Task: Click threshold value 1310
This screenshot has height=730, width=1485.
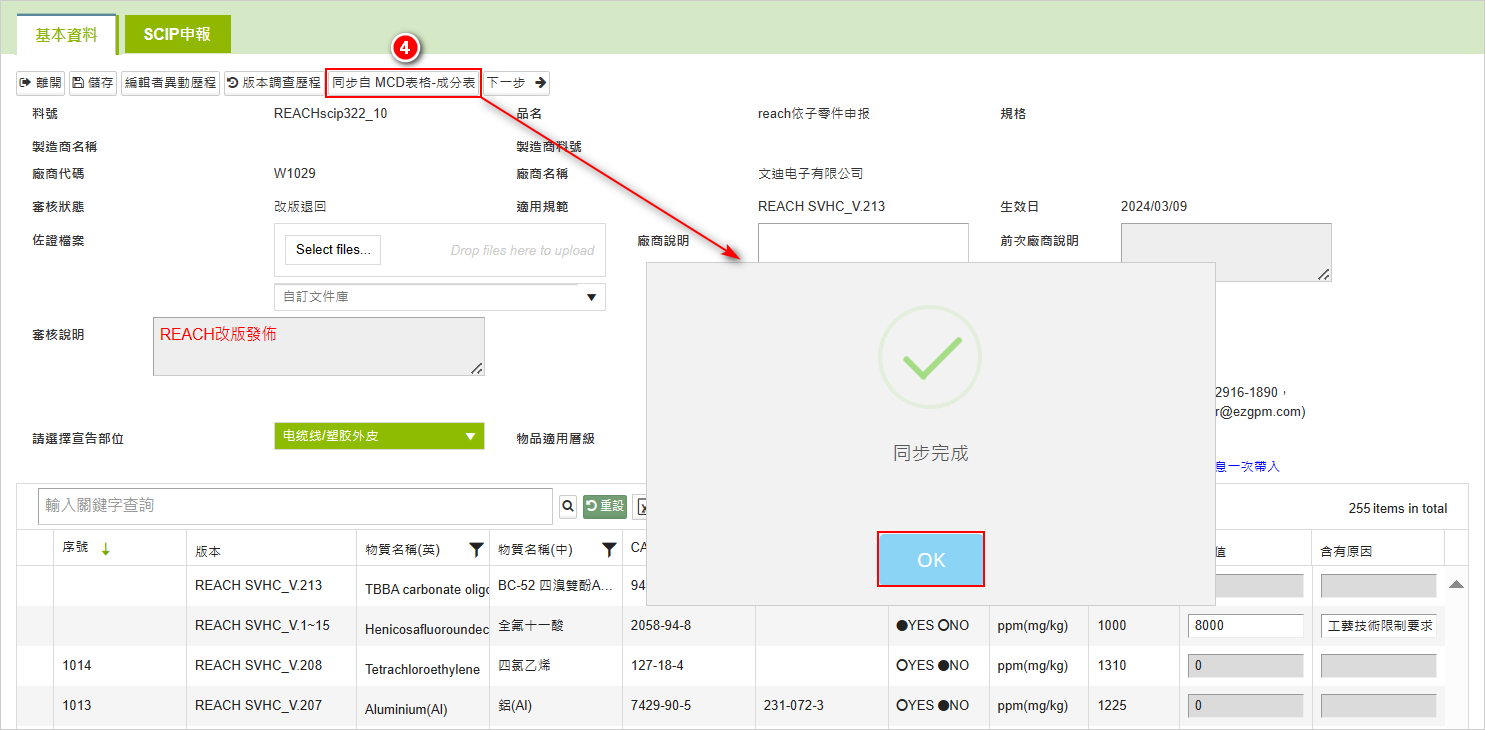Action: click(1112, 666)
